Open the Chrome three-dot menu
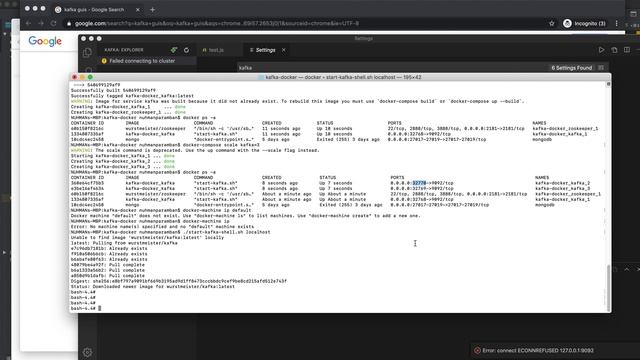The height and width of the screenshot is (360, 640). pos(616,24)
